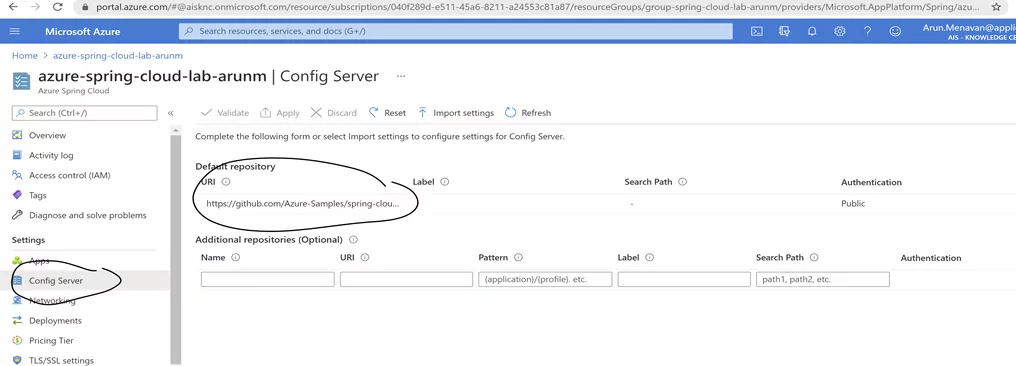Image resolution: width=1016 pixels, height=366 pixels.
Task: Refresh the Config Server page
Action: click(528, 113)
